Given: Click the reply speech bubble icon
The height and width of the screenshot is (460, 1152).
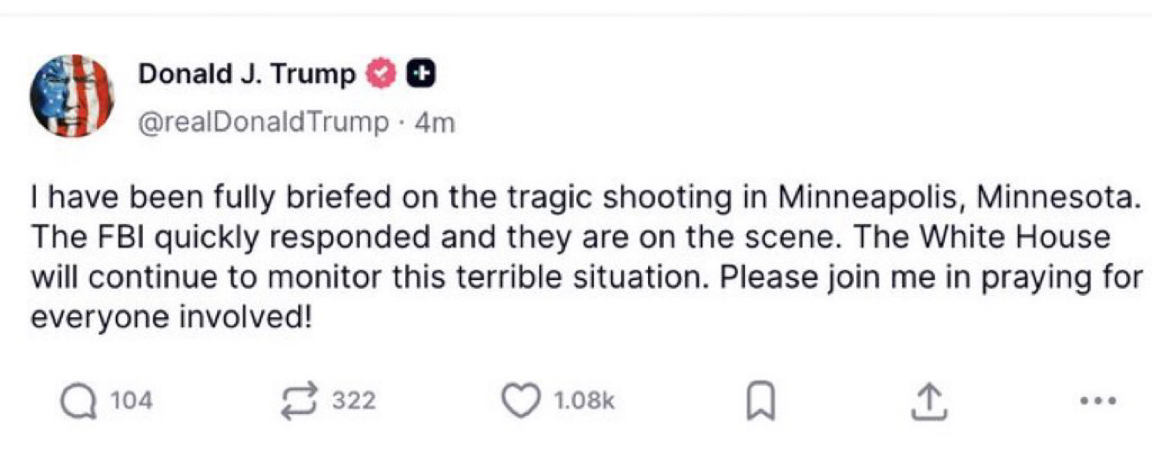Looking at the screenshot, I should (76, 401).
